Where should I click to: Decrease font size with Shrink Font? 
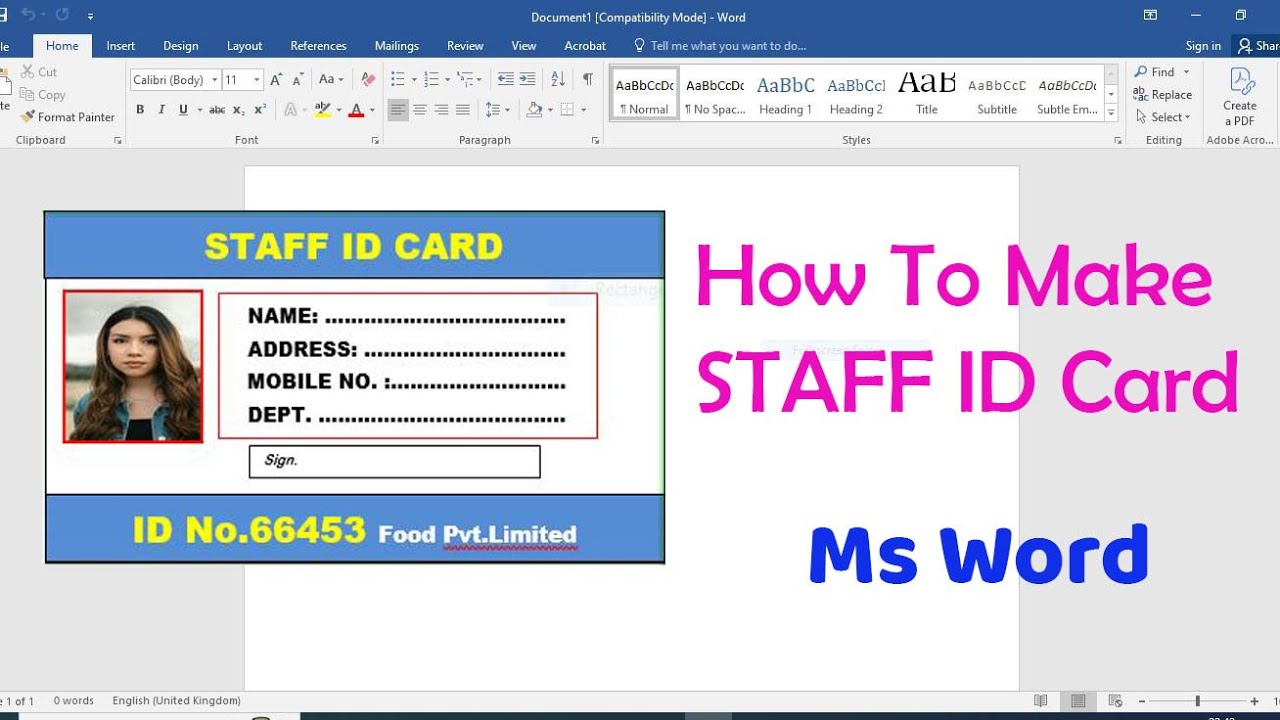tap(299, 79)
